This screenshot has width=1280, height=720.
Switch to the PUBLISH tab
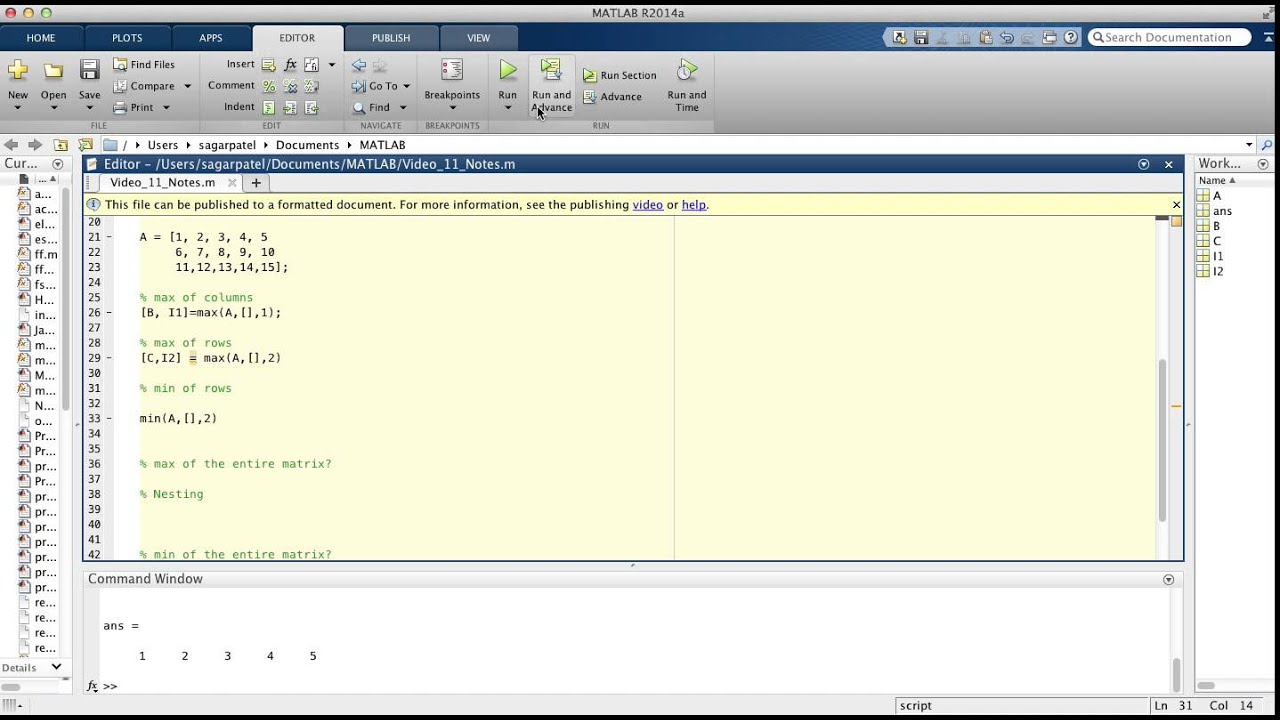(391, 38)
